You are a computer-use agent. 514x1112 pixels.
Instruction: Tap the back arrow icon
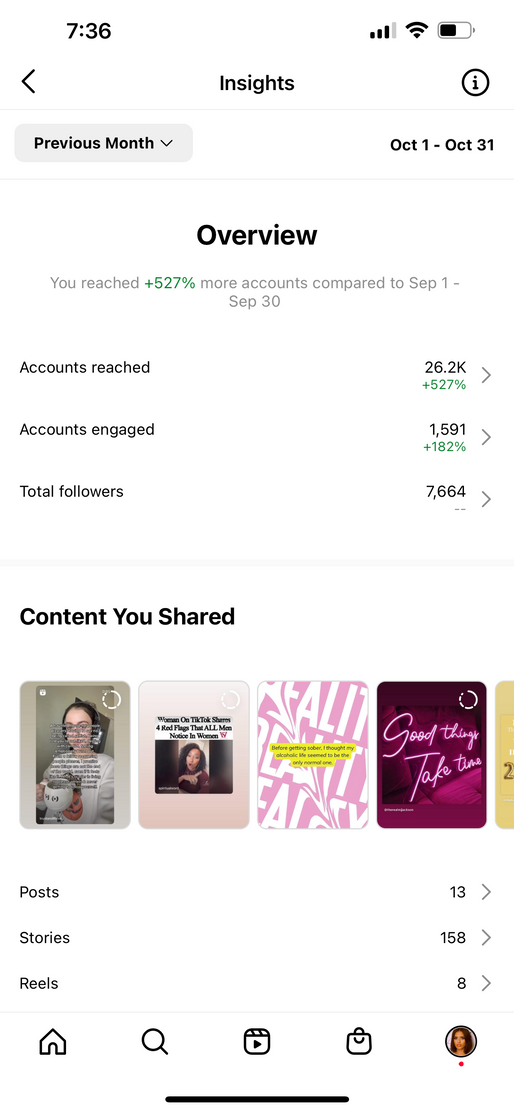[28, 82]
